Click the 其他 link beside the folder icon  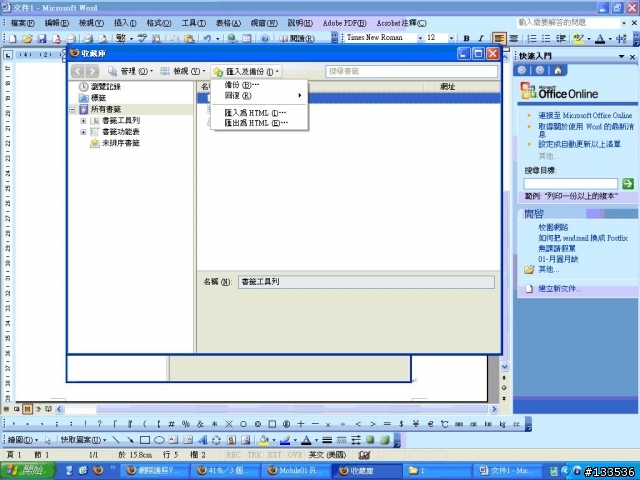548,269
